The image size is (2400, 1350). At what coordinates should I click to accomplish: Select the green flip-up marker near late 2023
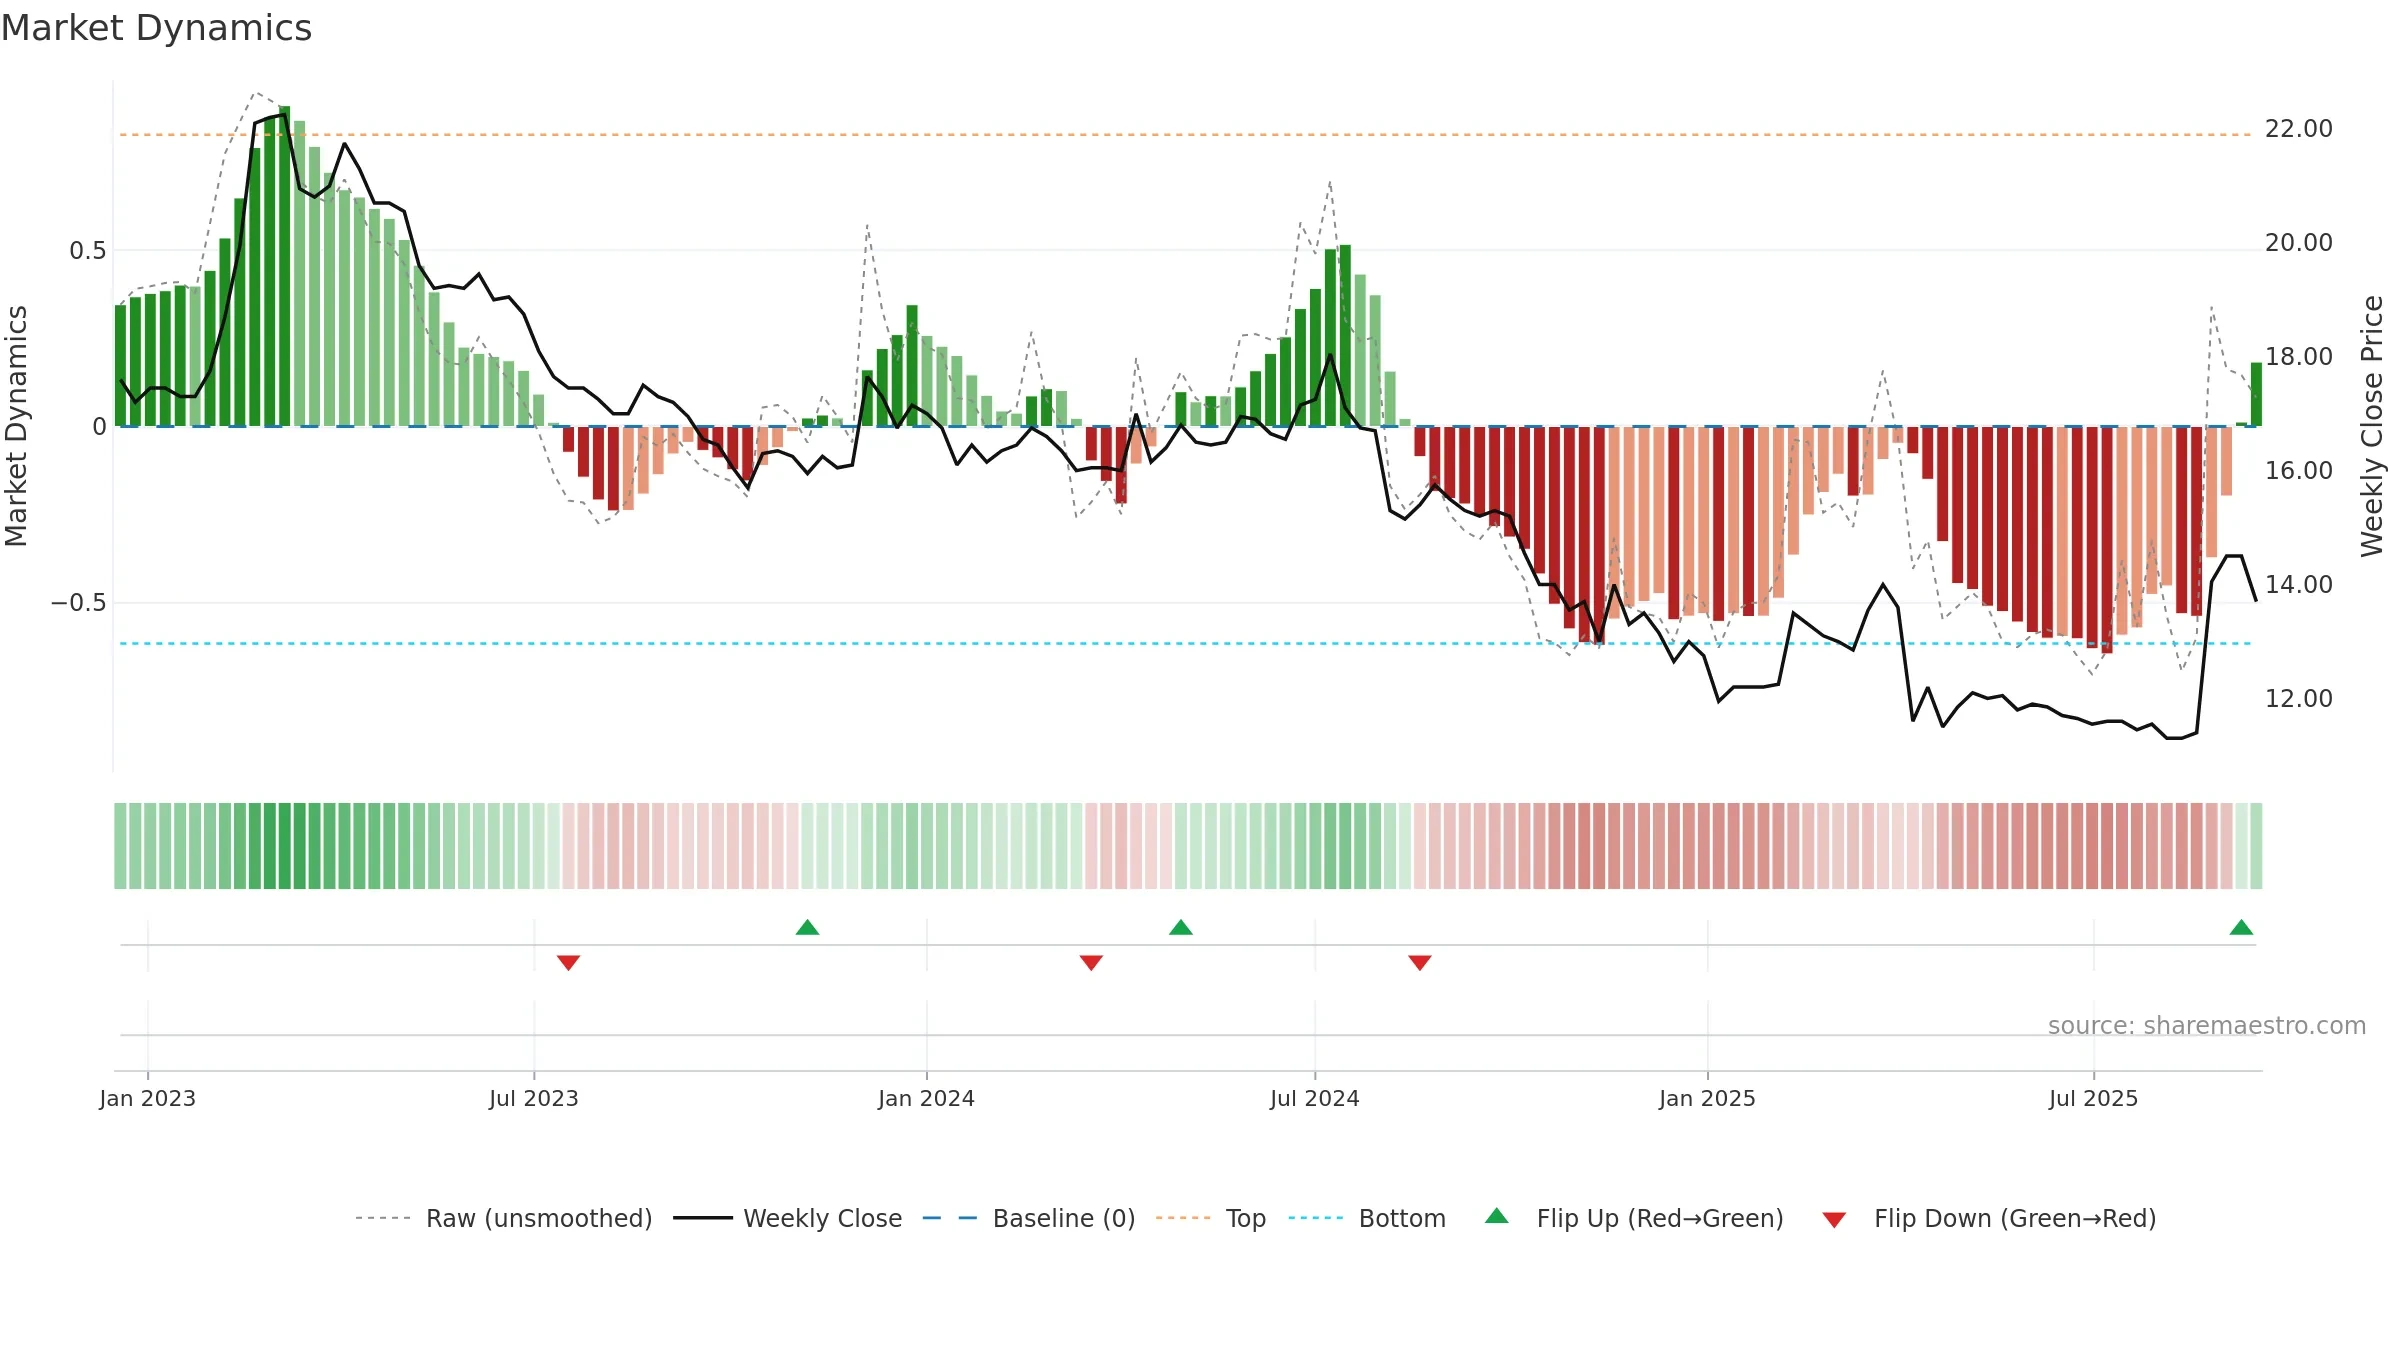[x=807, y=927]
